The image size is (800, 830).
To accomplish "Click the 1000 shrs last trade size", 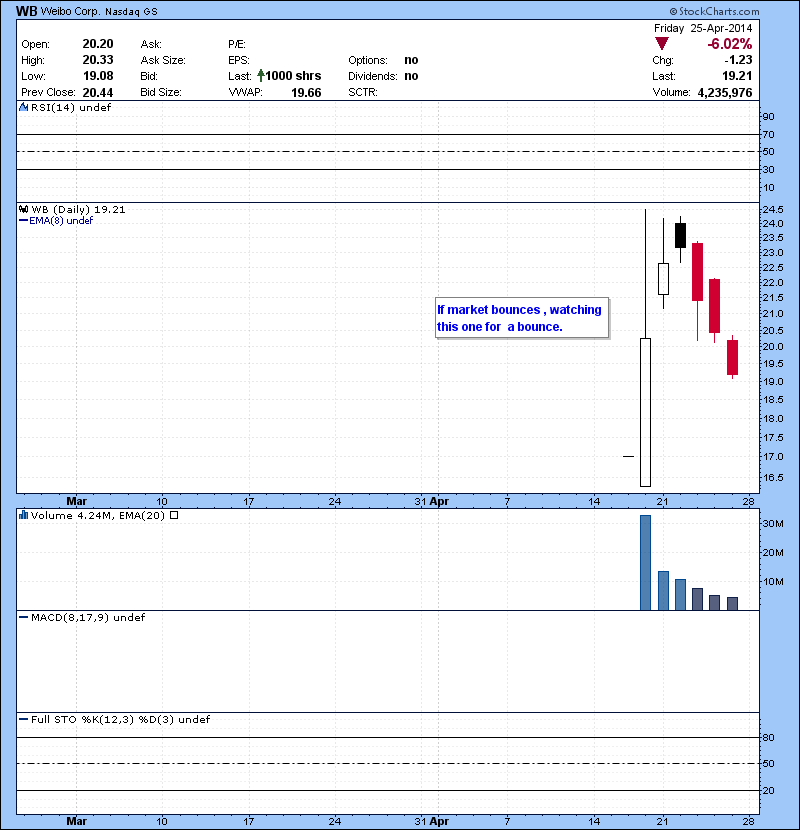I will [x=293, y=76].
